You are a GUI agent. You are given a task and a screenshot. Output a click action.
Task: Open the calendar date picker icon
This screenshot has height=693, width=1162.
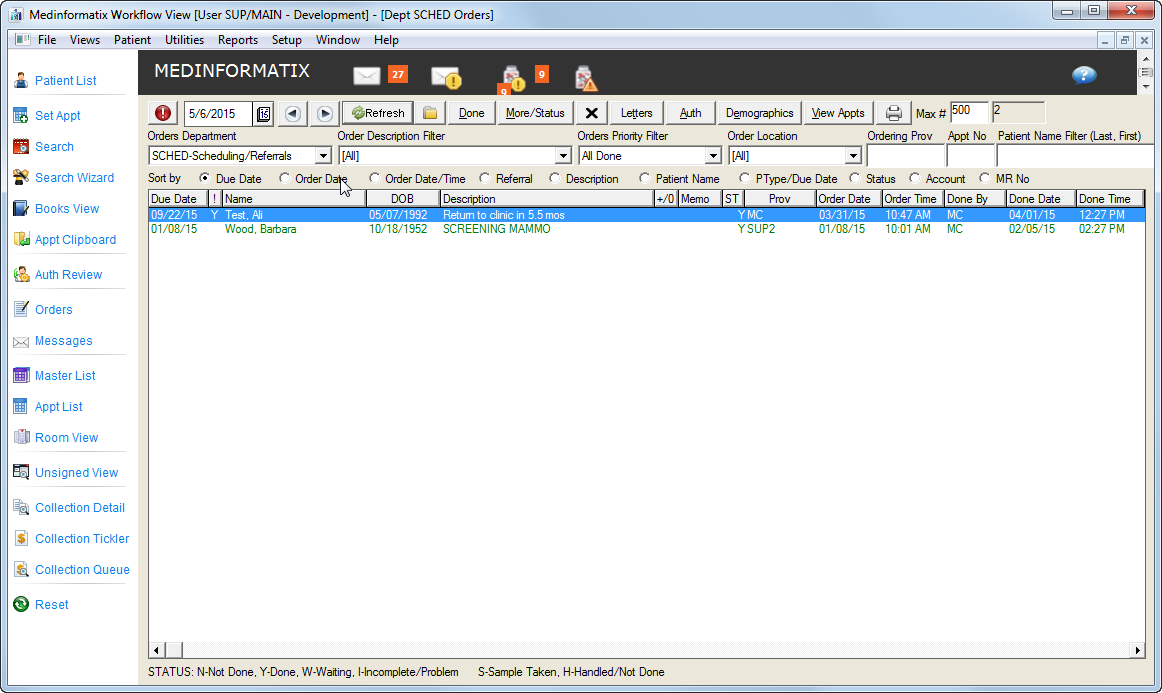(x=264, y=113)
